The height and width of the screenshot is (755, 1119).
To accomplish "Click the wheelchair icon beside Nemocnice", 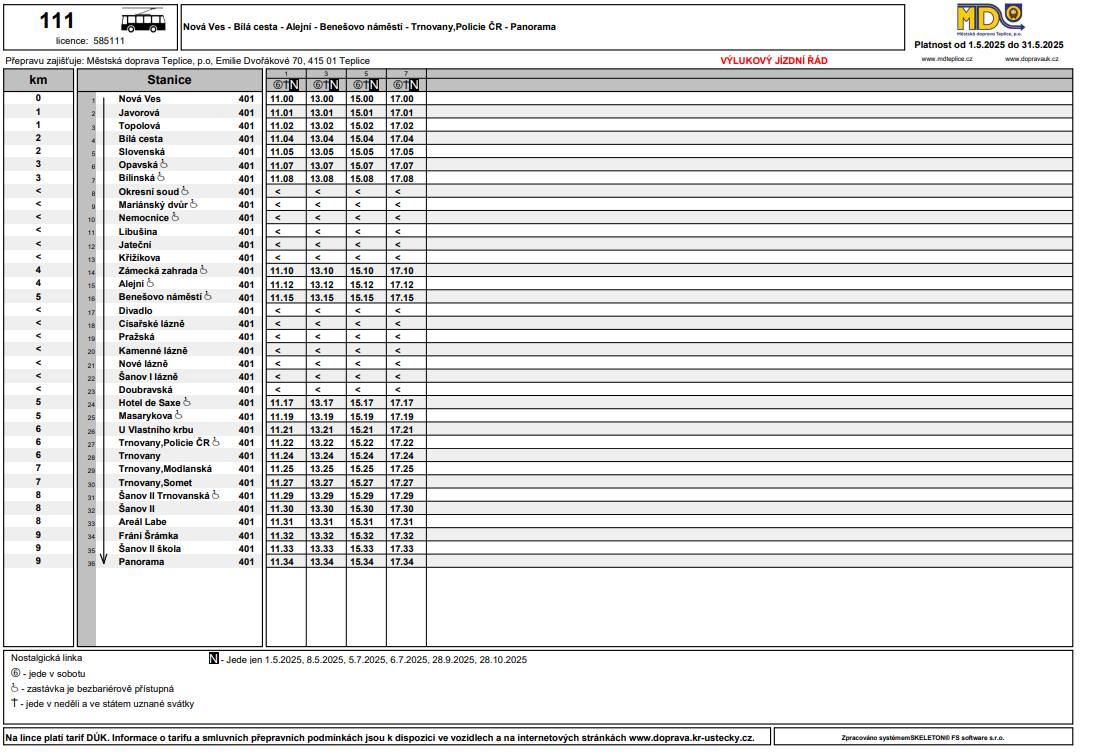I will pos(176,217).
